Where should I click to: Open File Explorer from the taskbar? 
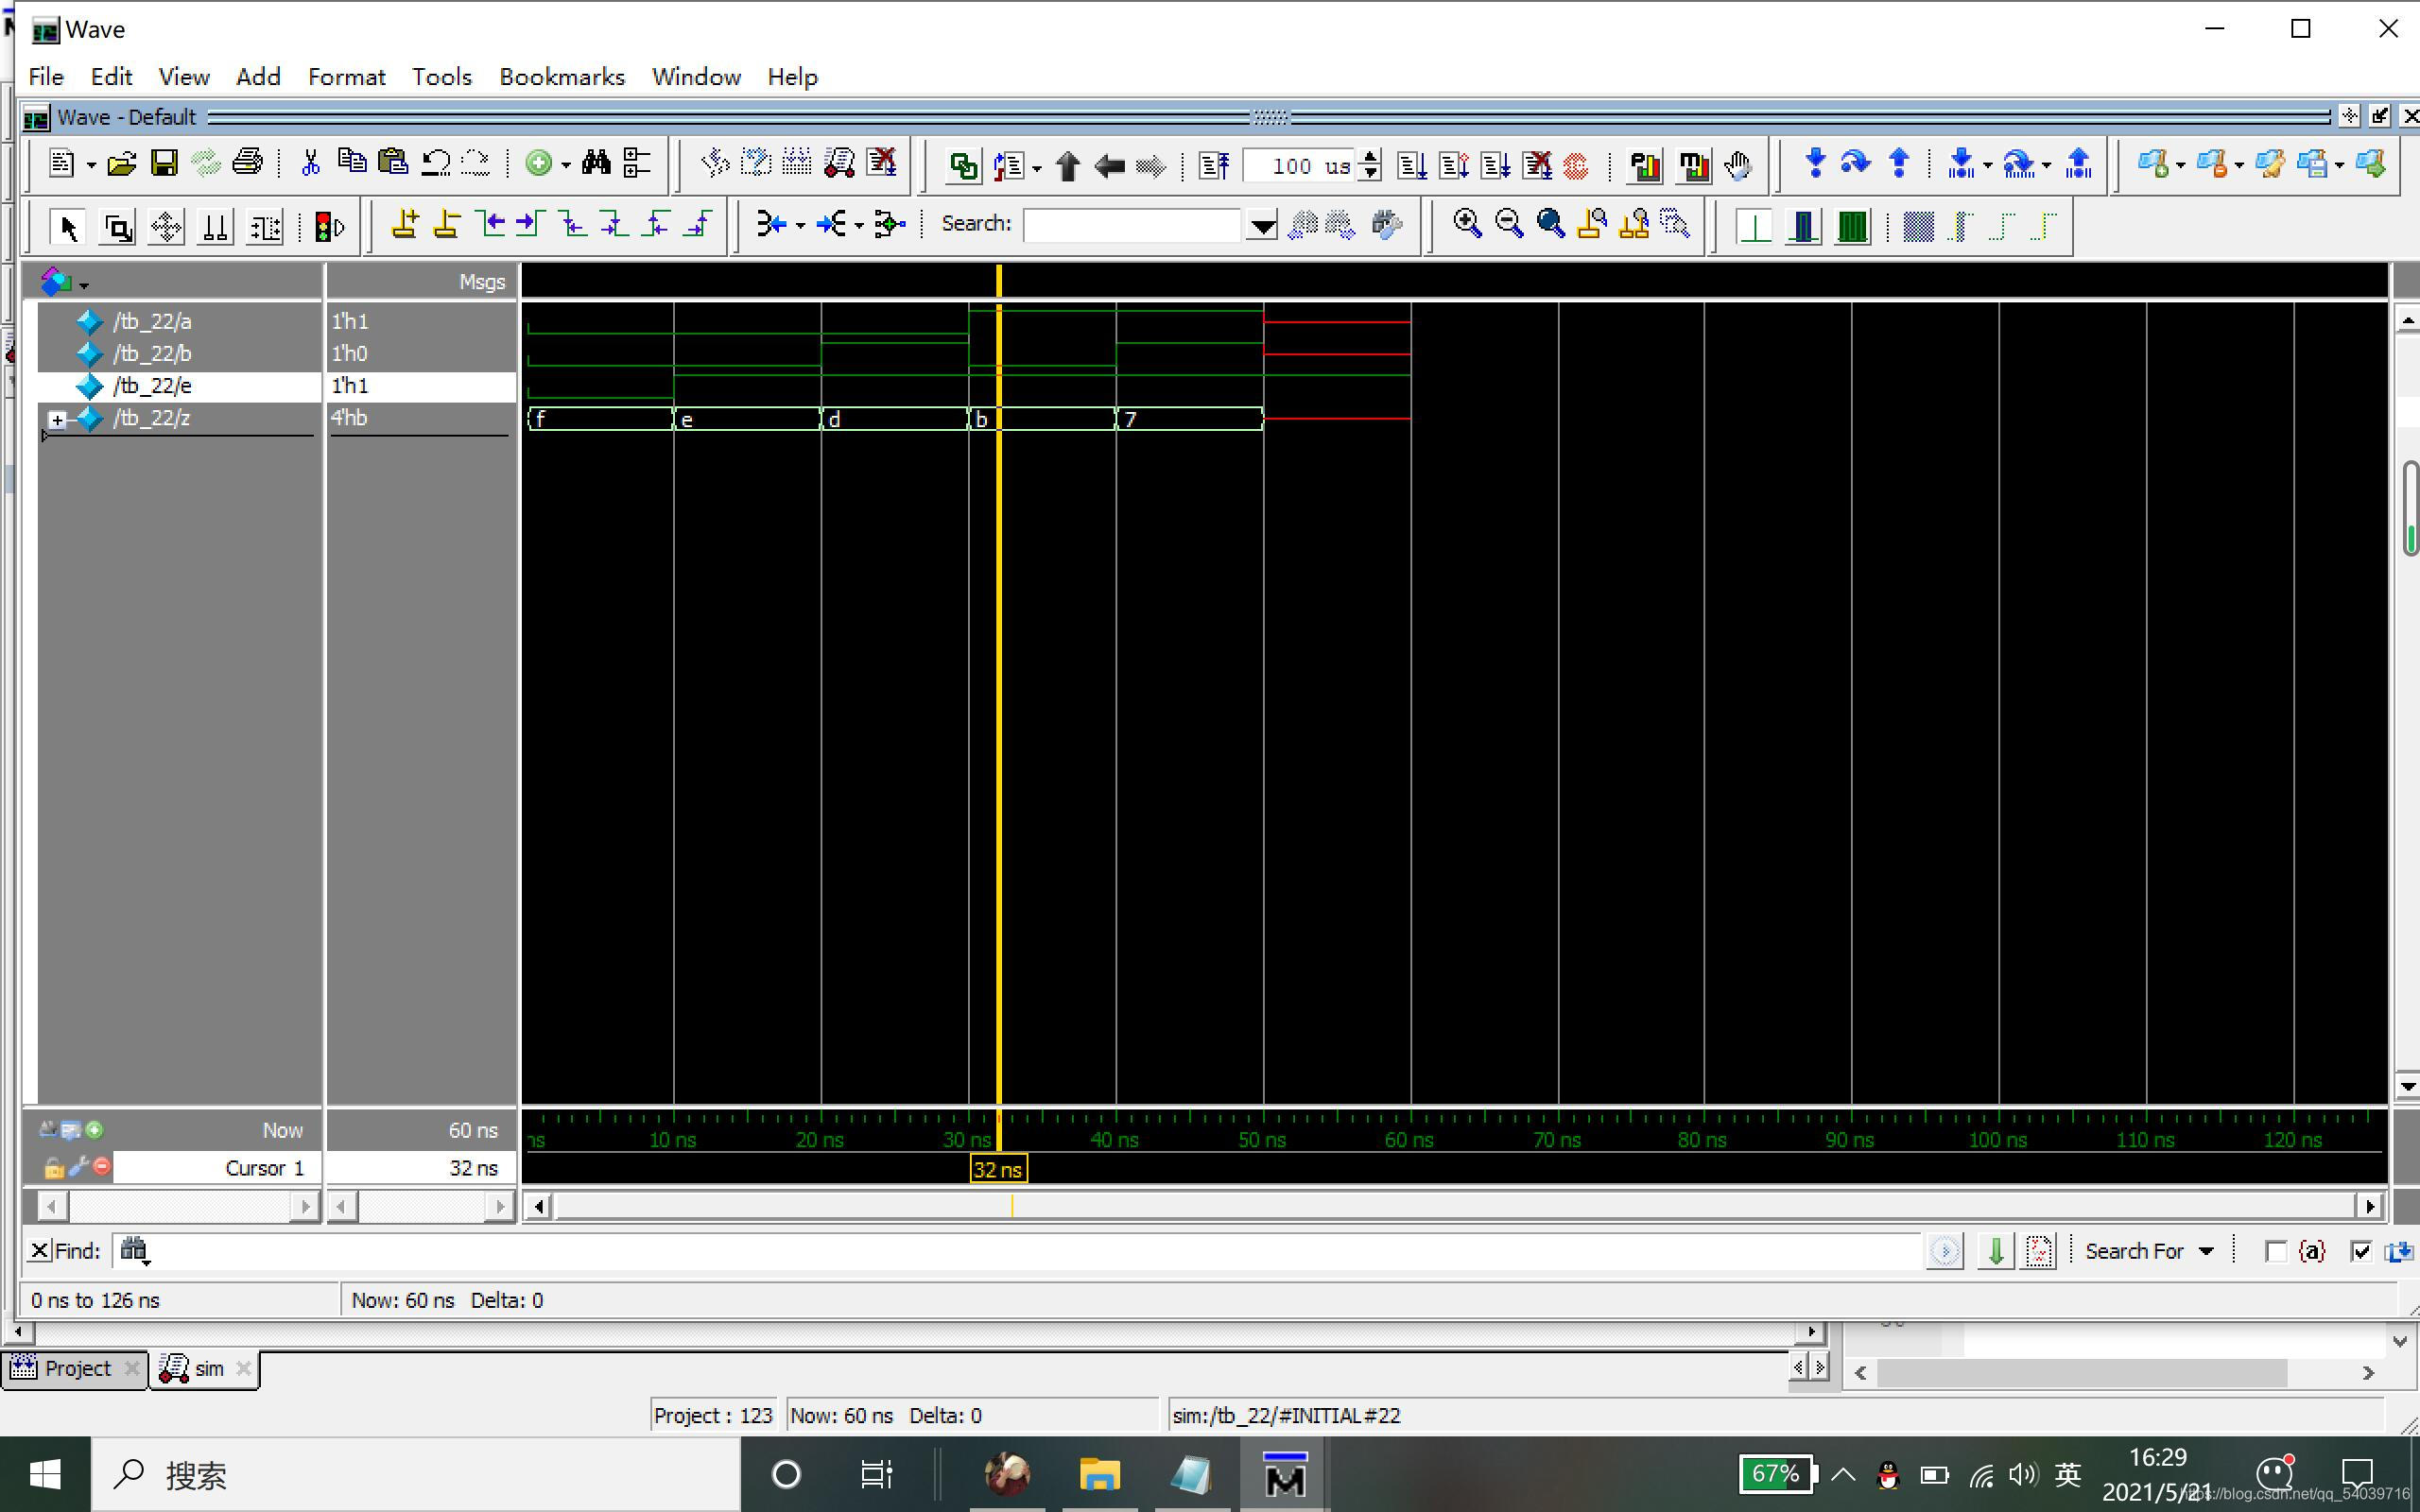1098,1474
